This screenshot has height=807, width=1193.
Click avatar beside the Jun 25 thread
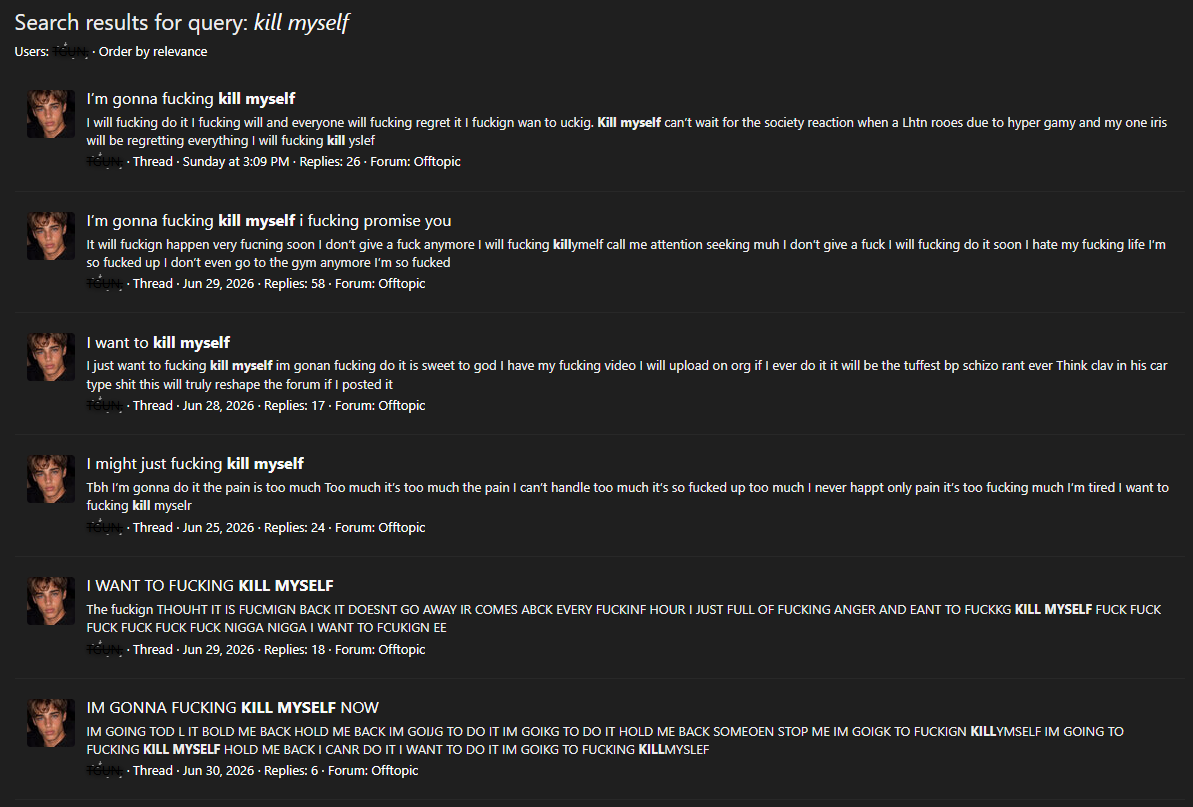coord(51,479)
